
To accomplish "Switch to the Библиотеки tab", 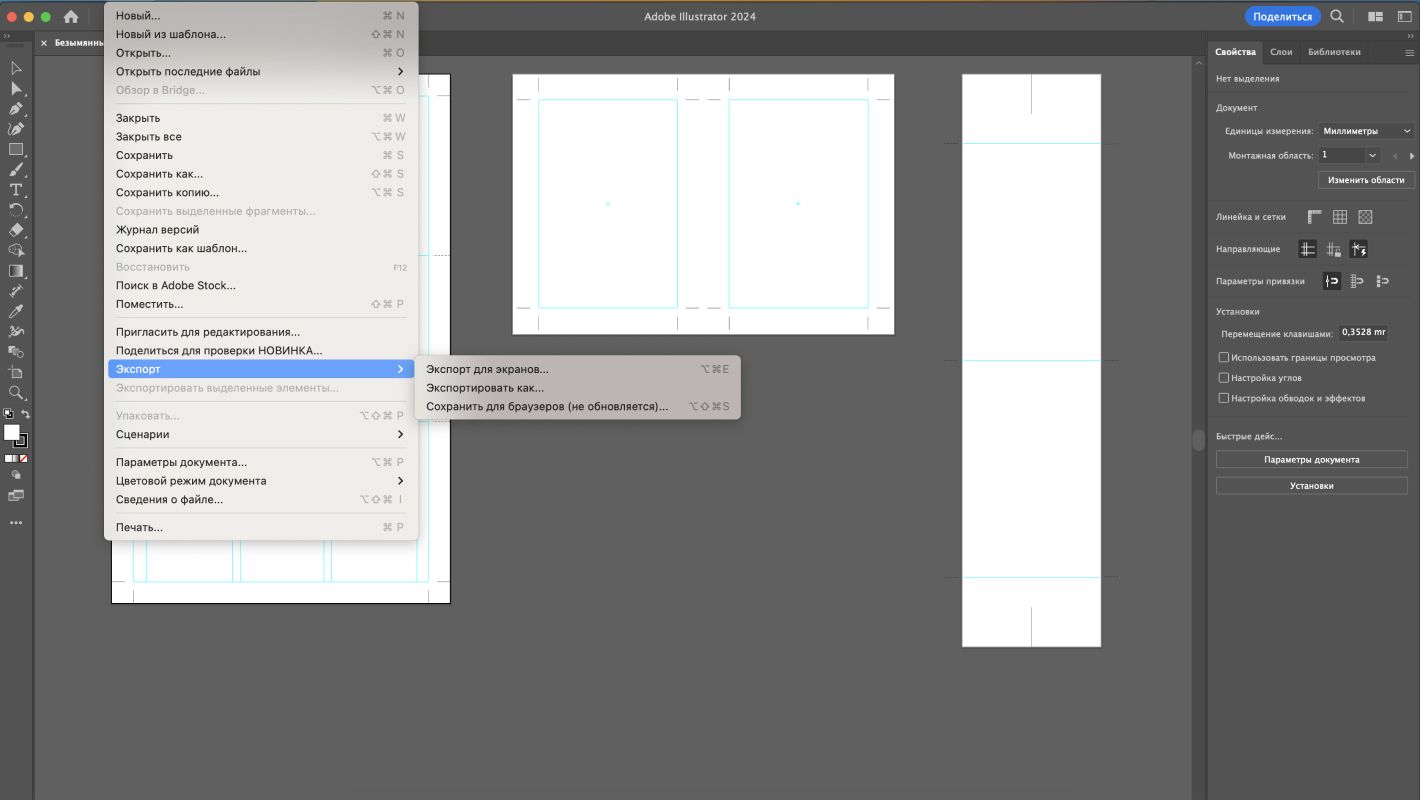I will pos(1334,52).
